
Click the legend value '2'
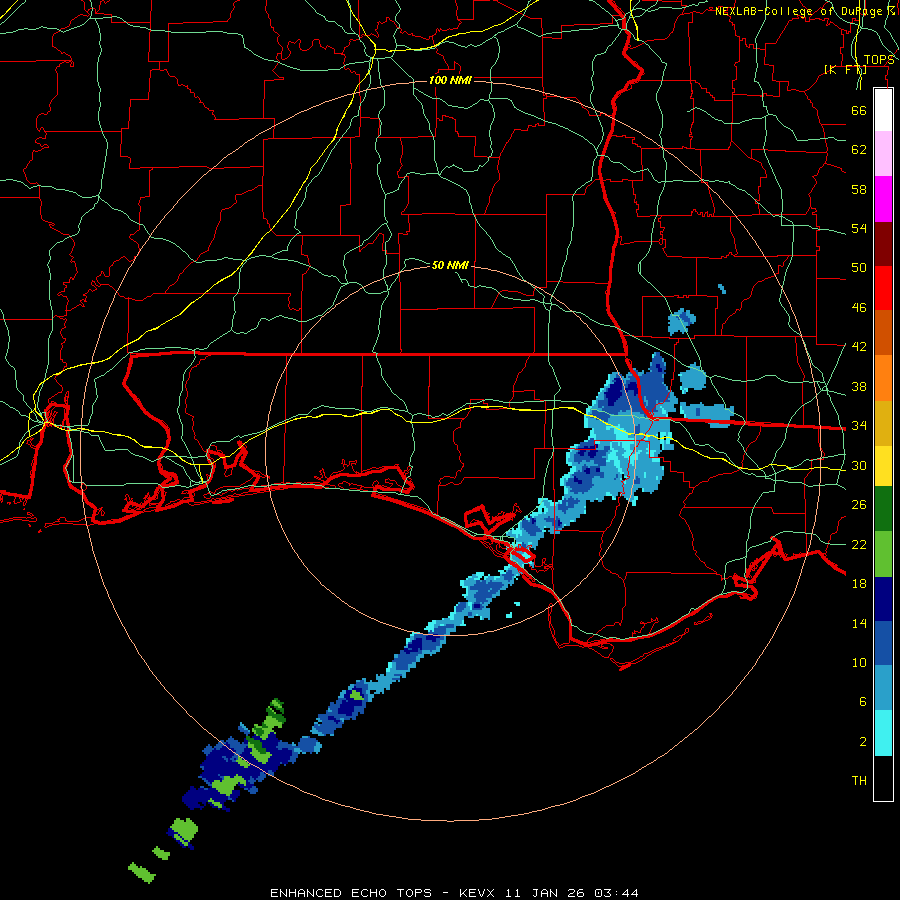point(863,742)
